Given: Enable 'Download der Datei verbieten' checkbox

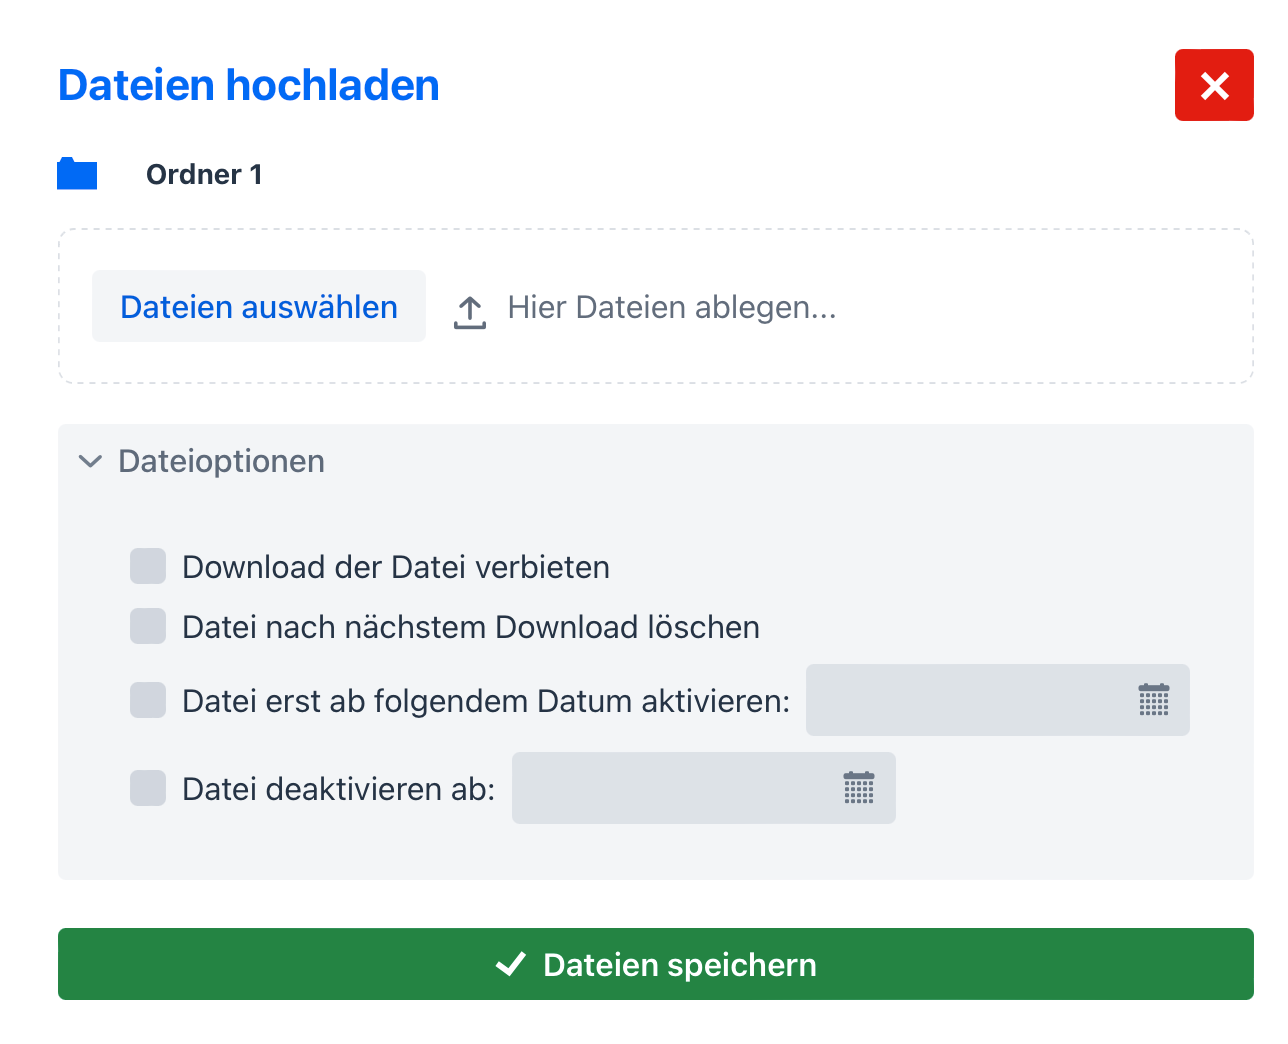Looking at the screenshot, I should 148,566.
